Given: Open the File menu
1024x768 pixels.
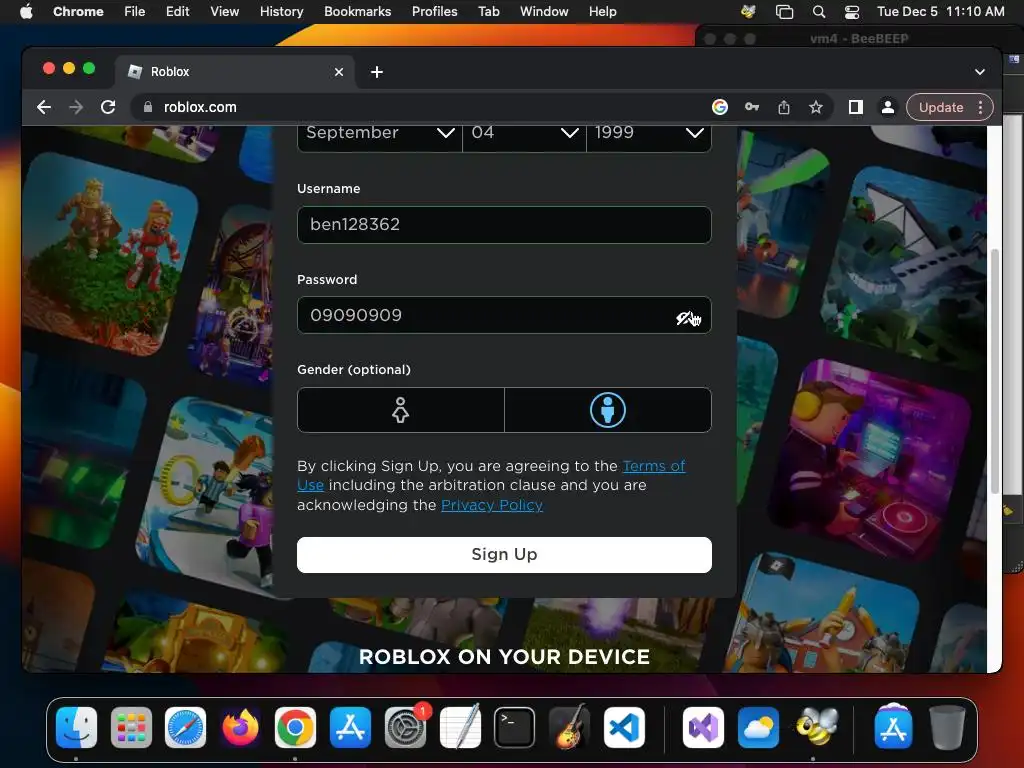Looking at the screenshot, I should 135,11.
